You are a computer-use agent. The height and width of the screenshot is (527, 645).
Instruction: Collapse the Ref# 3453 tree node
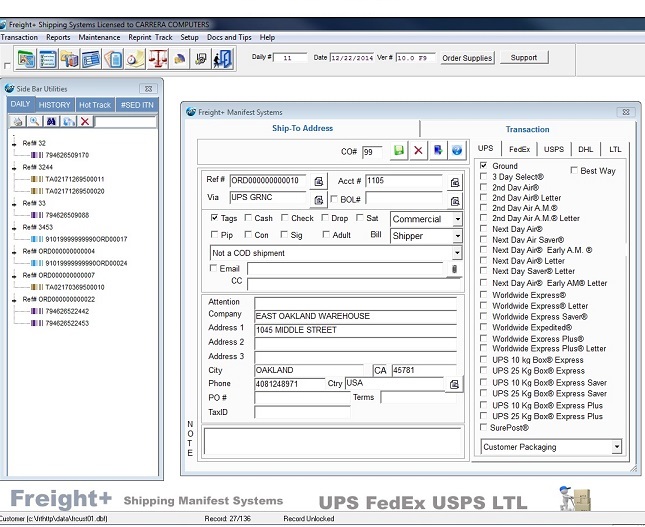[14, 228]
